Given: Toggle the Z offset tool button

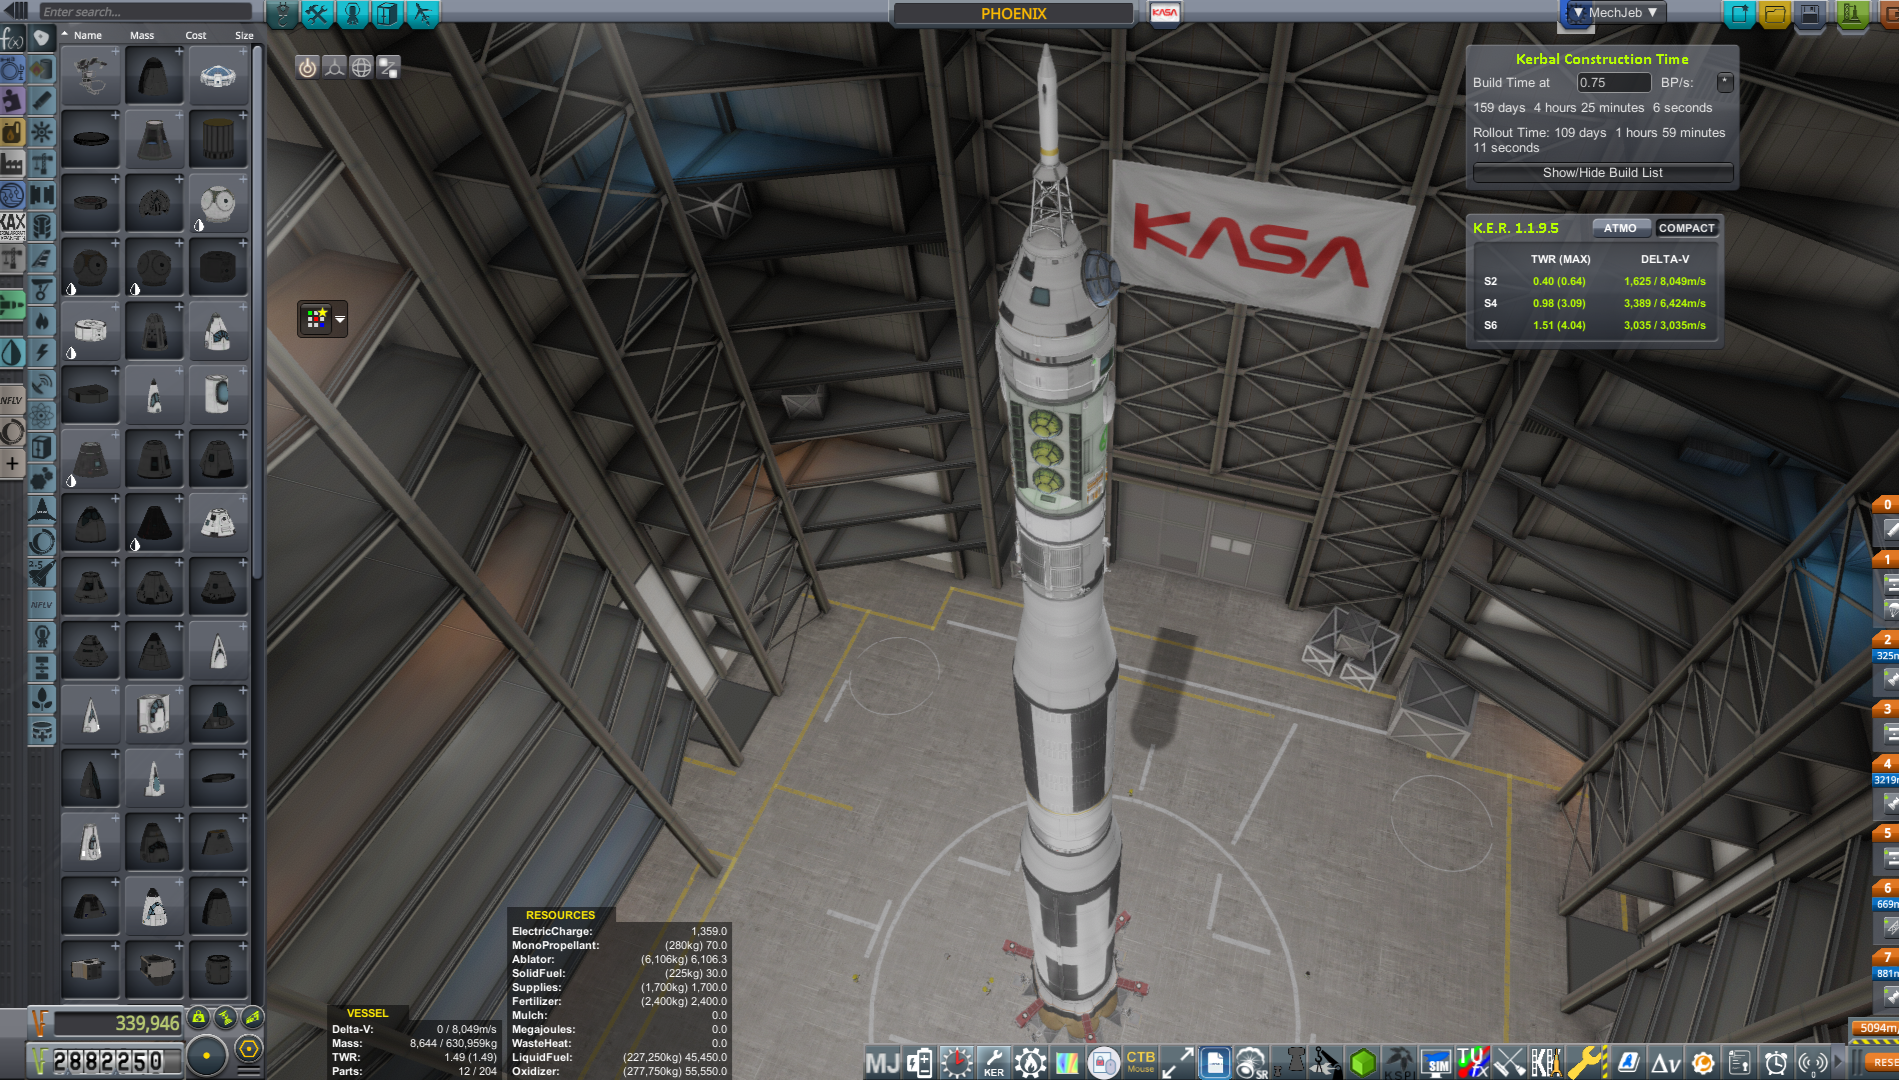Looking at the screenshot, I should [388, 67].
